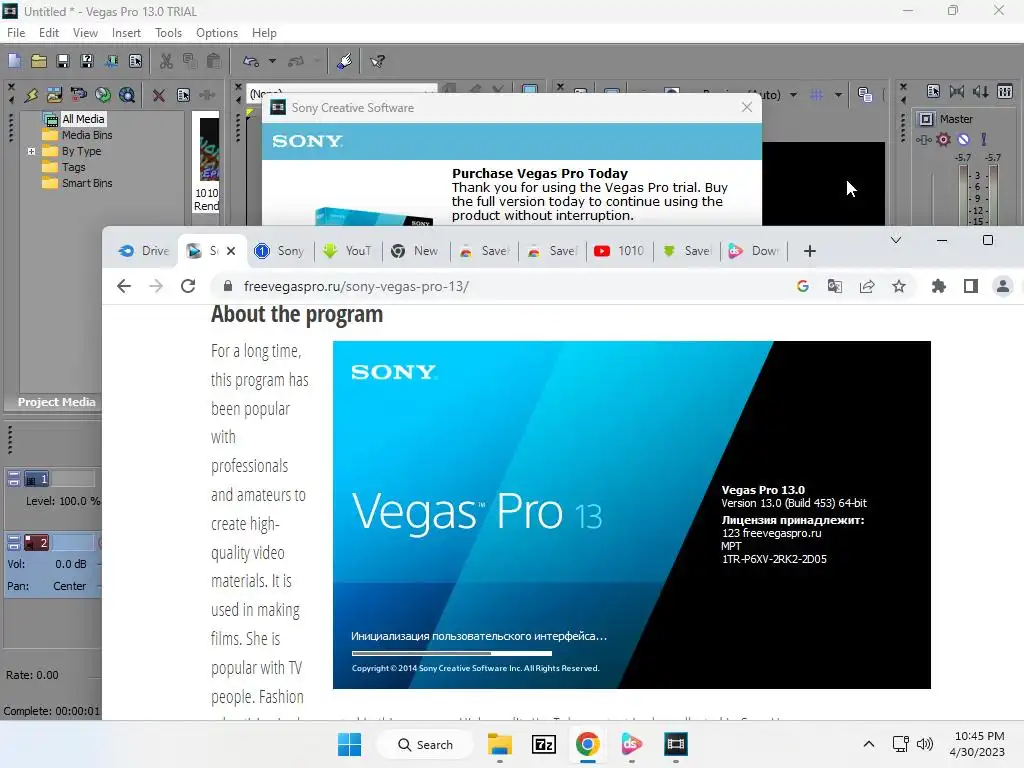The width and height of the screenshot is (1024, 768).
Task: Click Get Media from the Web icon
Action: pyautogui.click(x=127, y=95)
